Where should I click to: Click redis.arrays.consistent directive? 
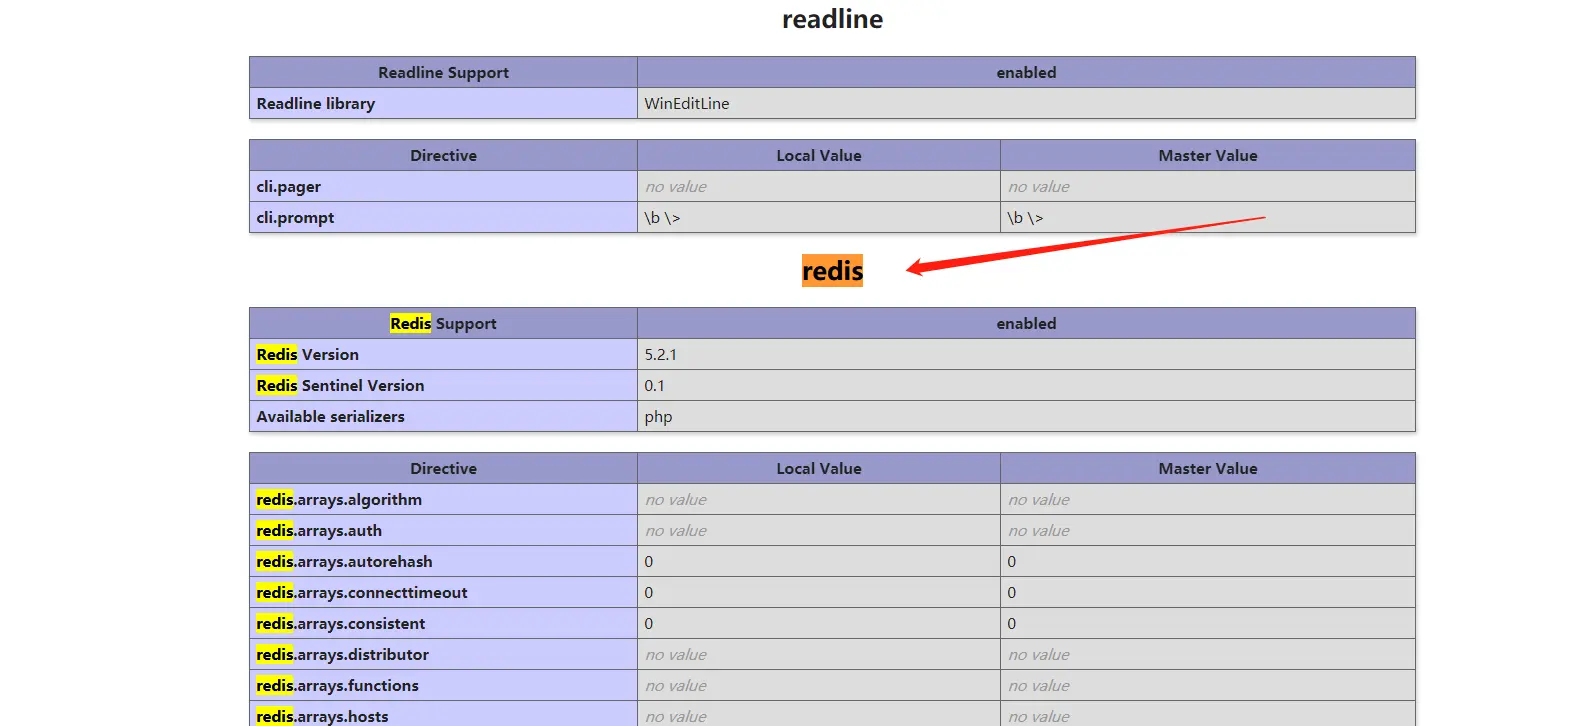[x=340, y=623]
